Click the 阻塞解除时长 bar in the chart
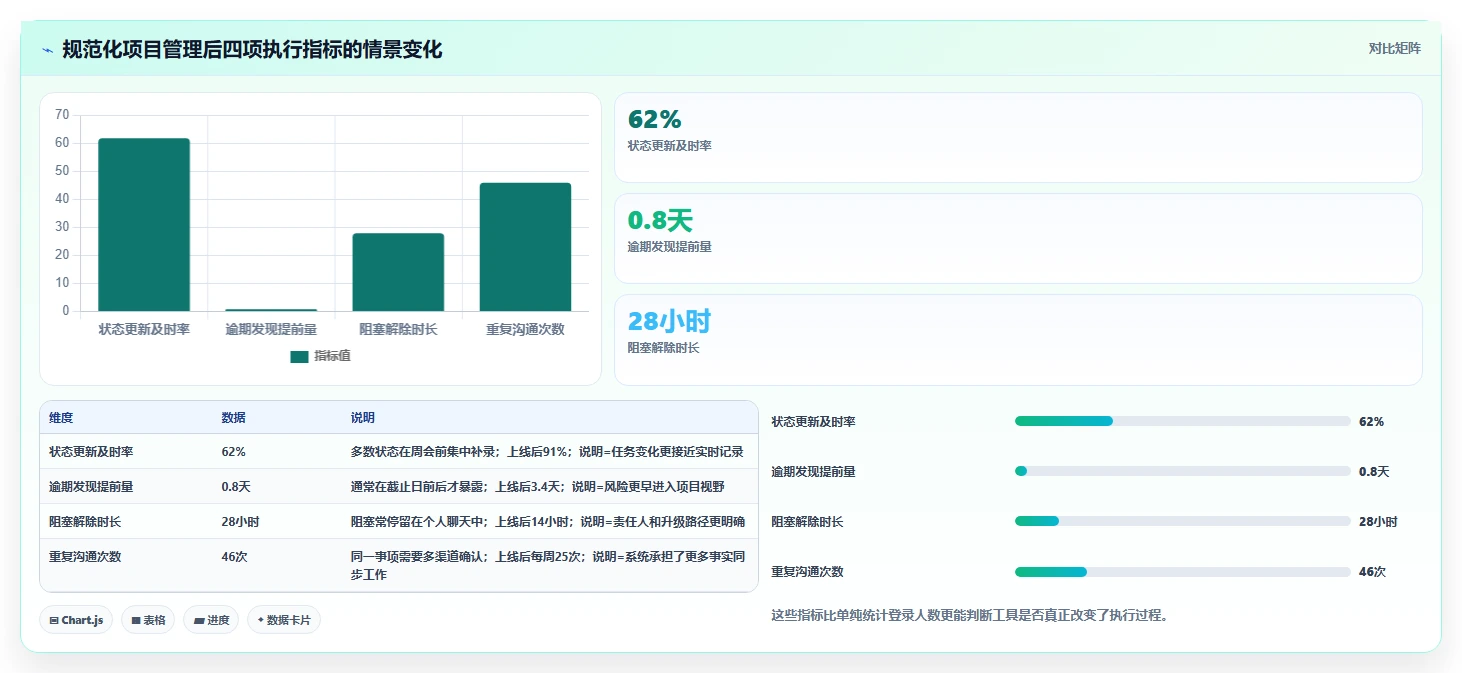 tap(398, 272)
